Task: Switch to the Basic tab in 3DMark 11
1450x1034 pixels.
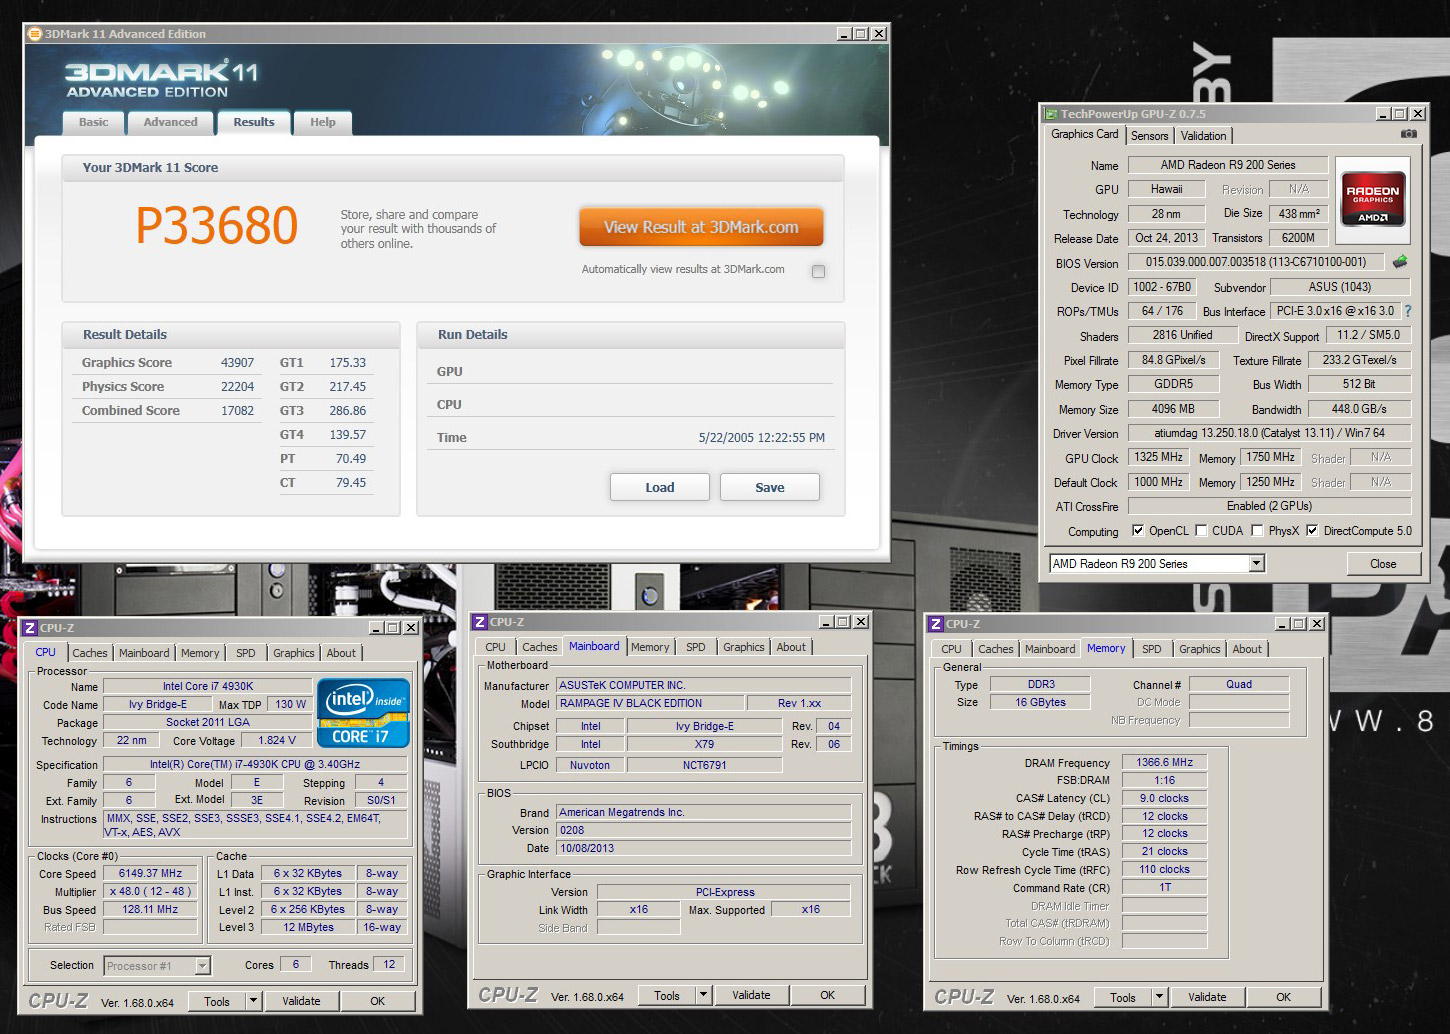Action: pyautogui.click(x=94, y=122)
